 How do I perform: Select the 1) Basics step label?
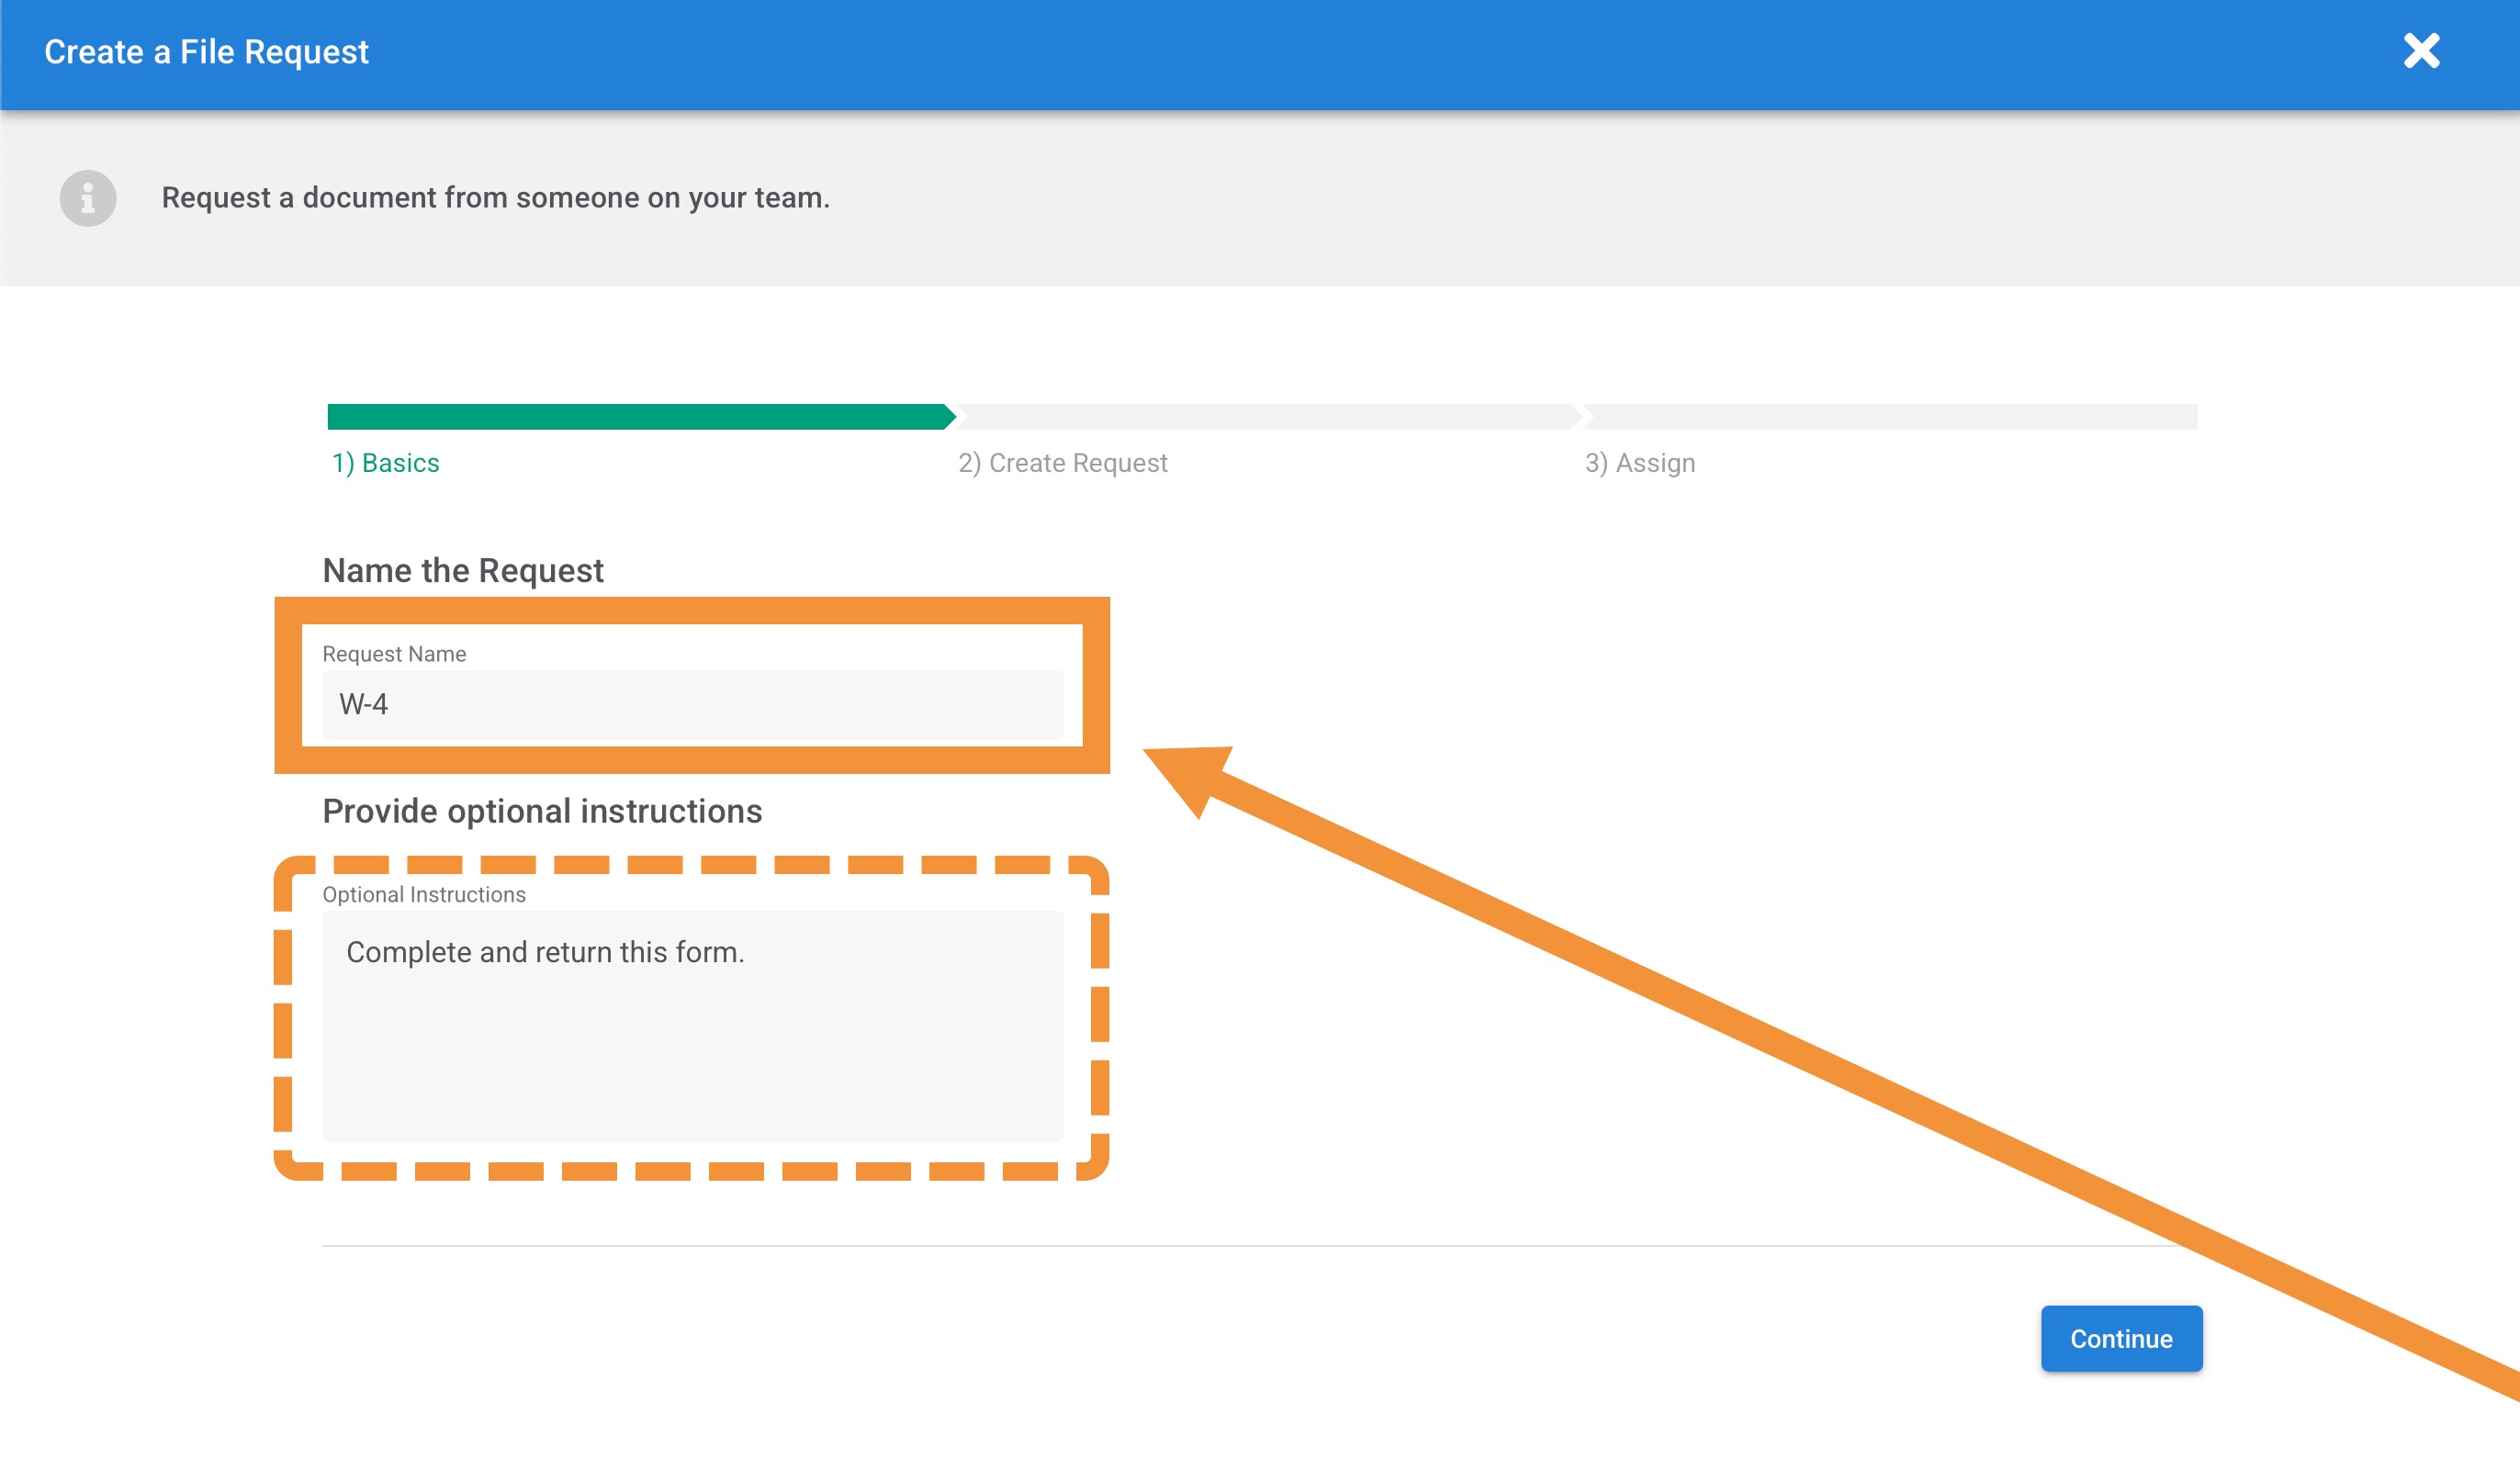click(386, 463)
